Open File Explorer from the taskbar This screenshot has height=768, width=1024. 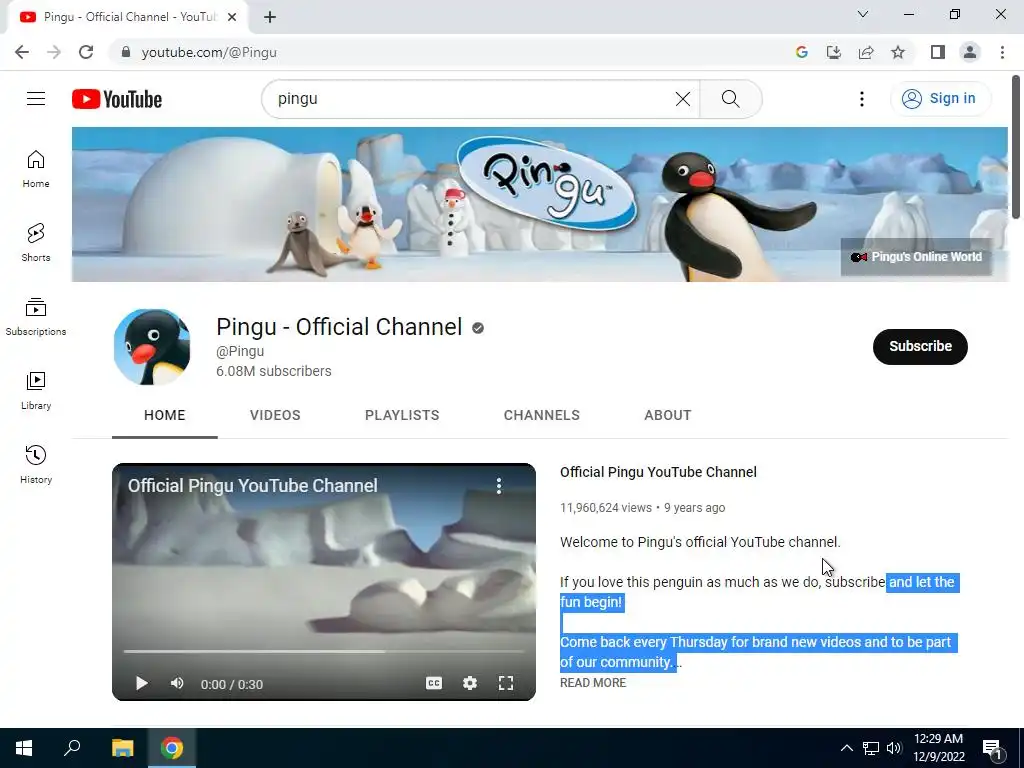[122, 748]
